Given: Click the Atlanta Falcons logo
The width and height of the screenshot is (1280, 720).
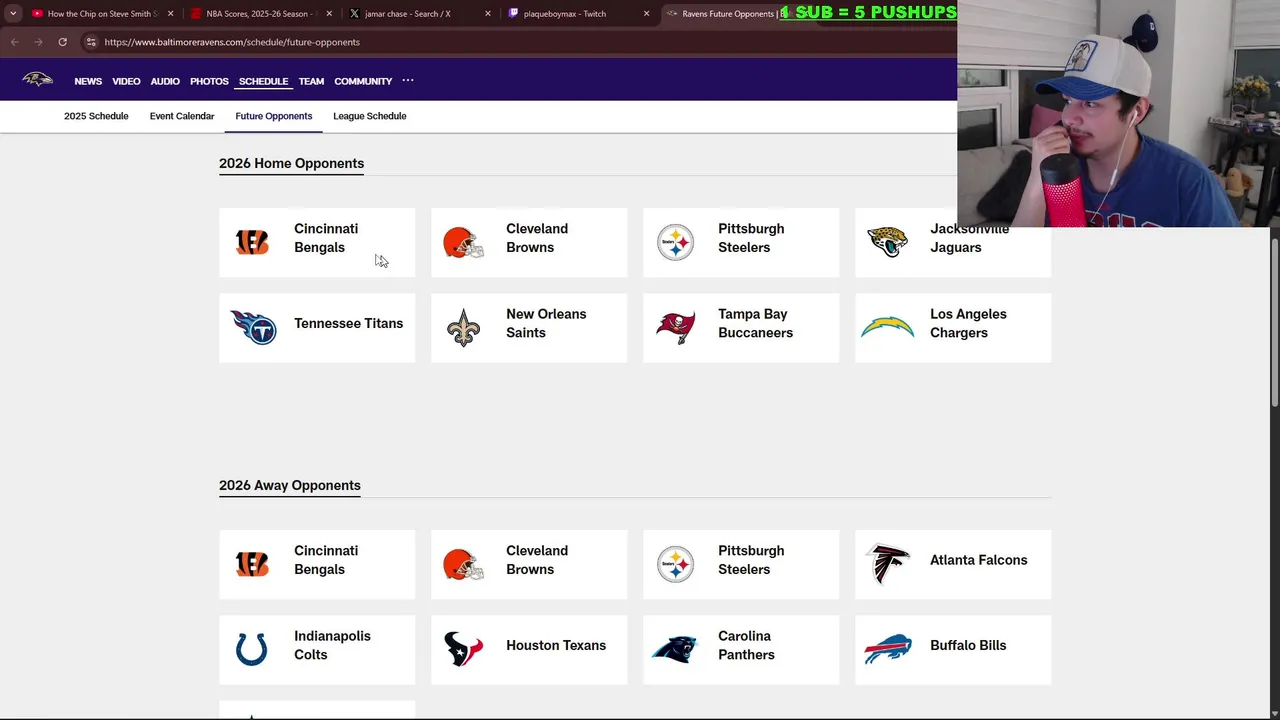Looking at the screenshot, I should 887,564.
